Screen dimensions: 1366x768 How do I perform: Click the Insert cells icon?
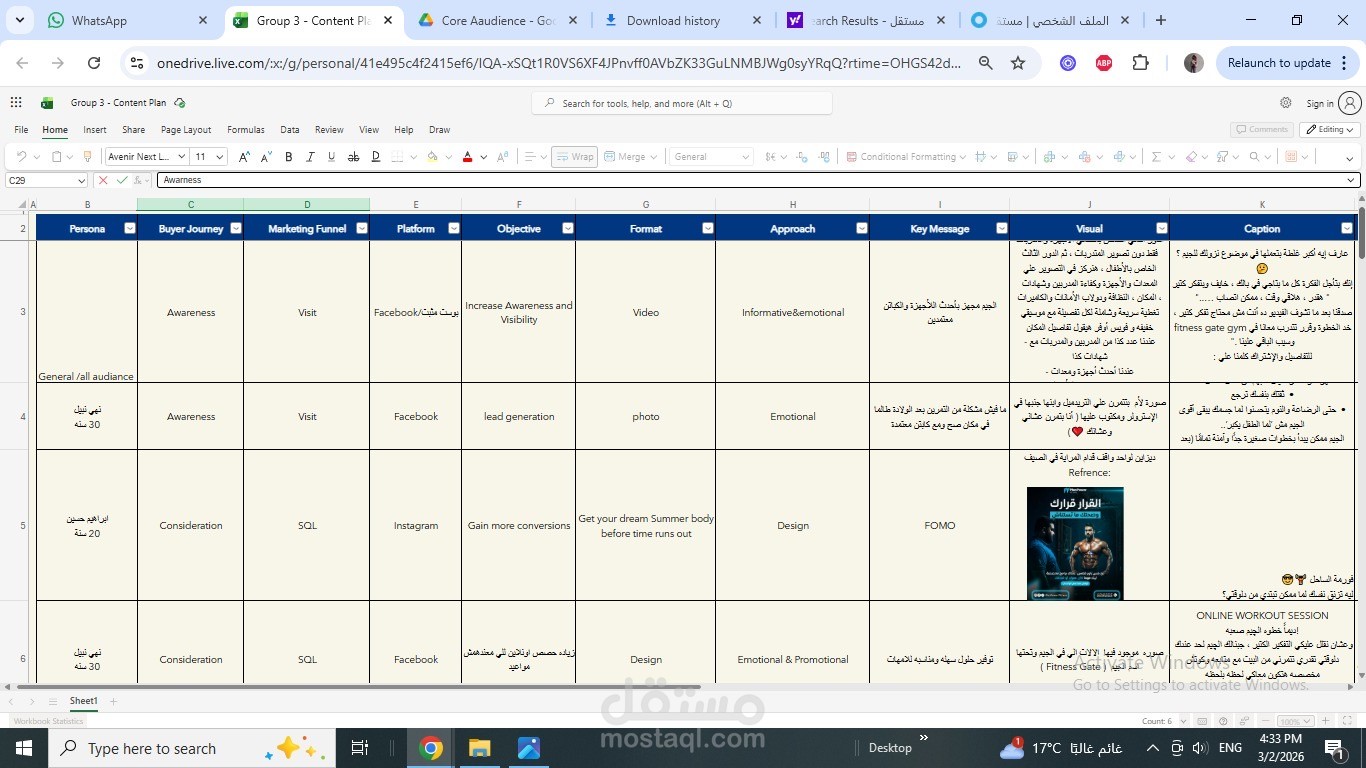(x=1049, y=156)
